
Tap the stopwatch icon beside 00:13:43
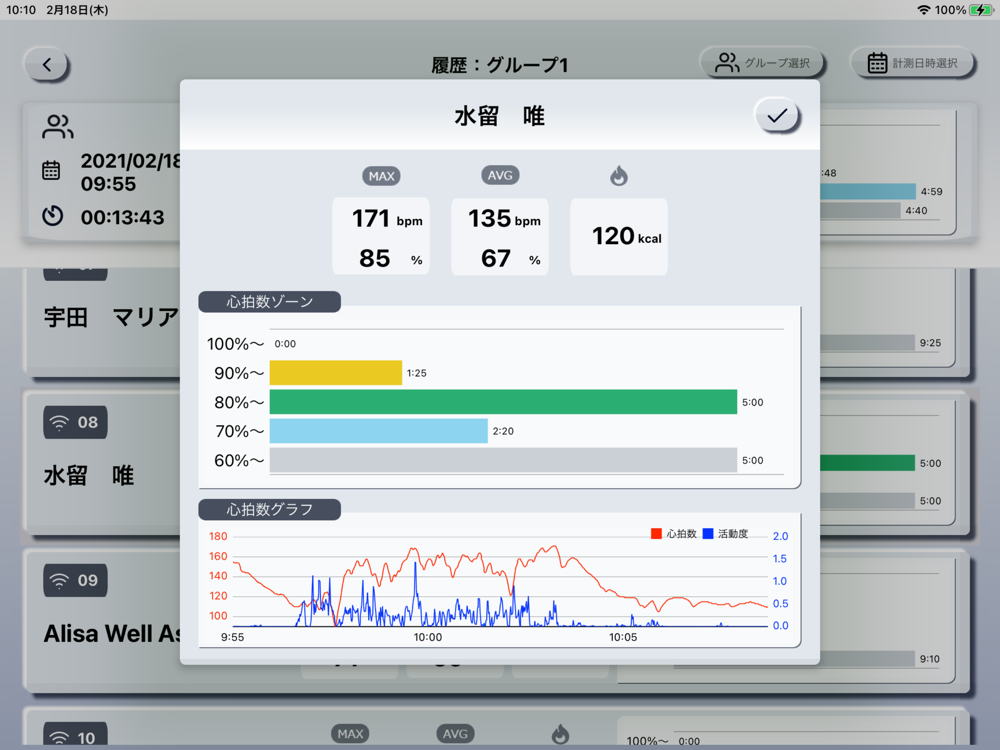(52, 216)
